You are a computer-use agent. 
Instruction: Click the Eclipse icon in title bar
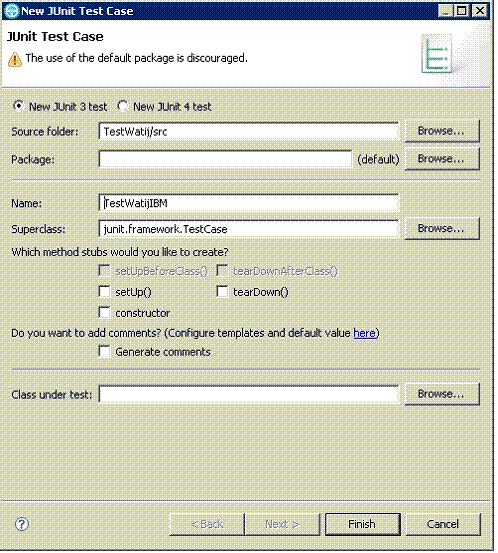(11, 11)
